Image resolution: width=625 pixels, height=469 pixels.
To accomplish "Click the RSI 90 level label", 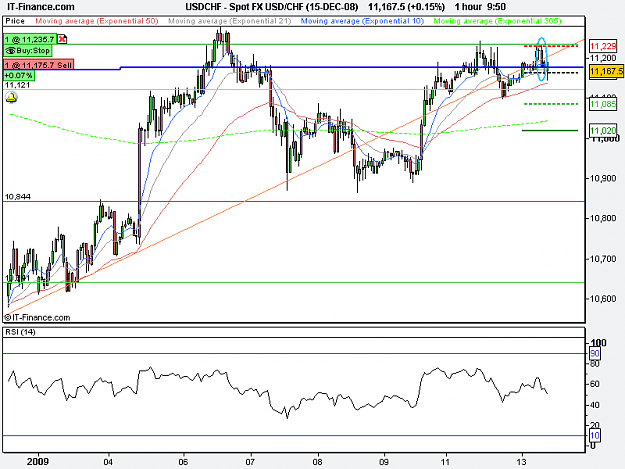I will point(595,353).
